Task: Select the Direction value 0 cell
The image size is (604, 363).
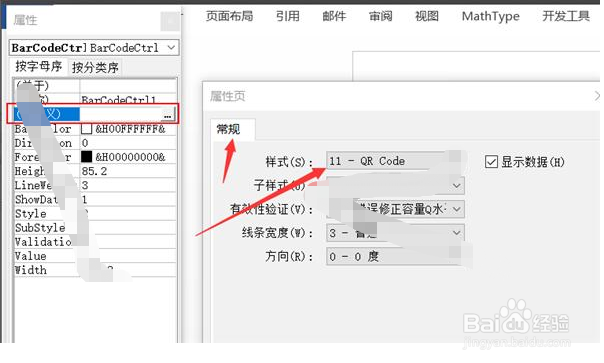Action: [x=128, y=143]
